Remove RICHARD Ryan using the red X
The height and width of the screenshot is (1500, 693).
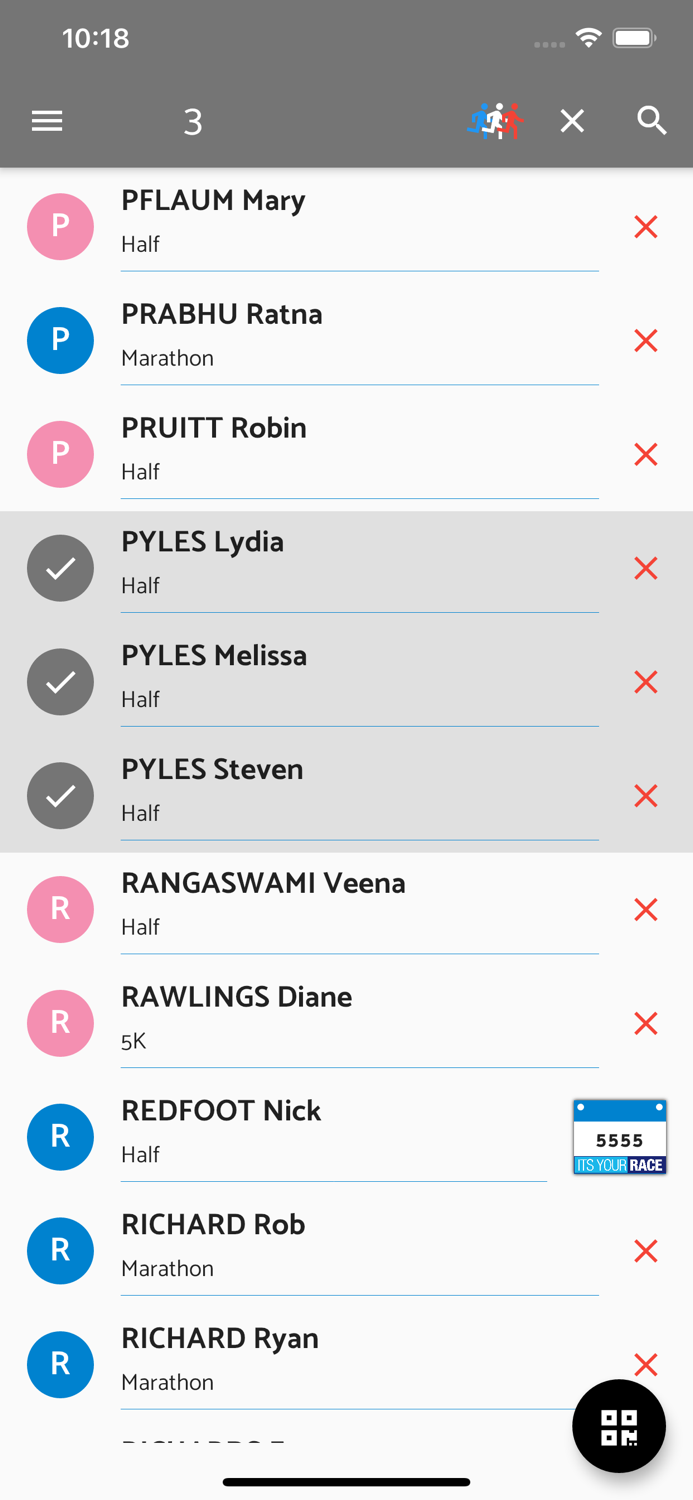[645, 1364]
